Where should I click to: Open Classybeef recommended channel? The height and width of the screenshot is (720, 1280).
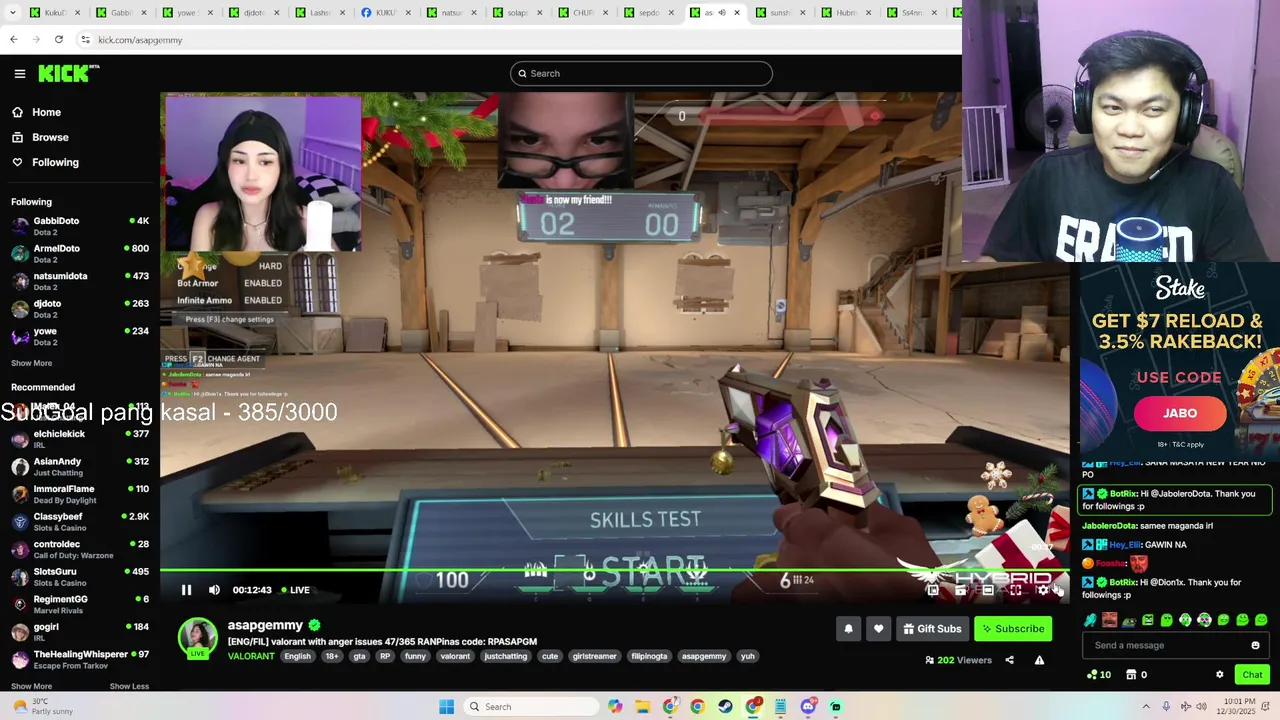(x=80, y=522)
